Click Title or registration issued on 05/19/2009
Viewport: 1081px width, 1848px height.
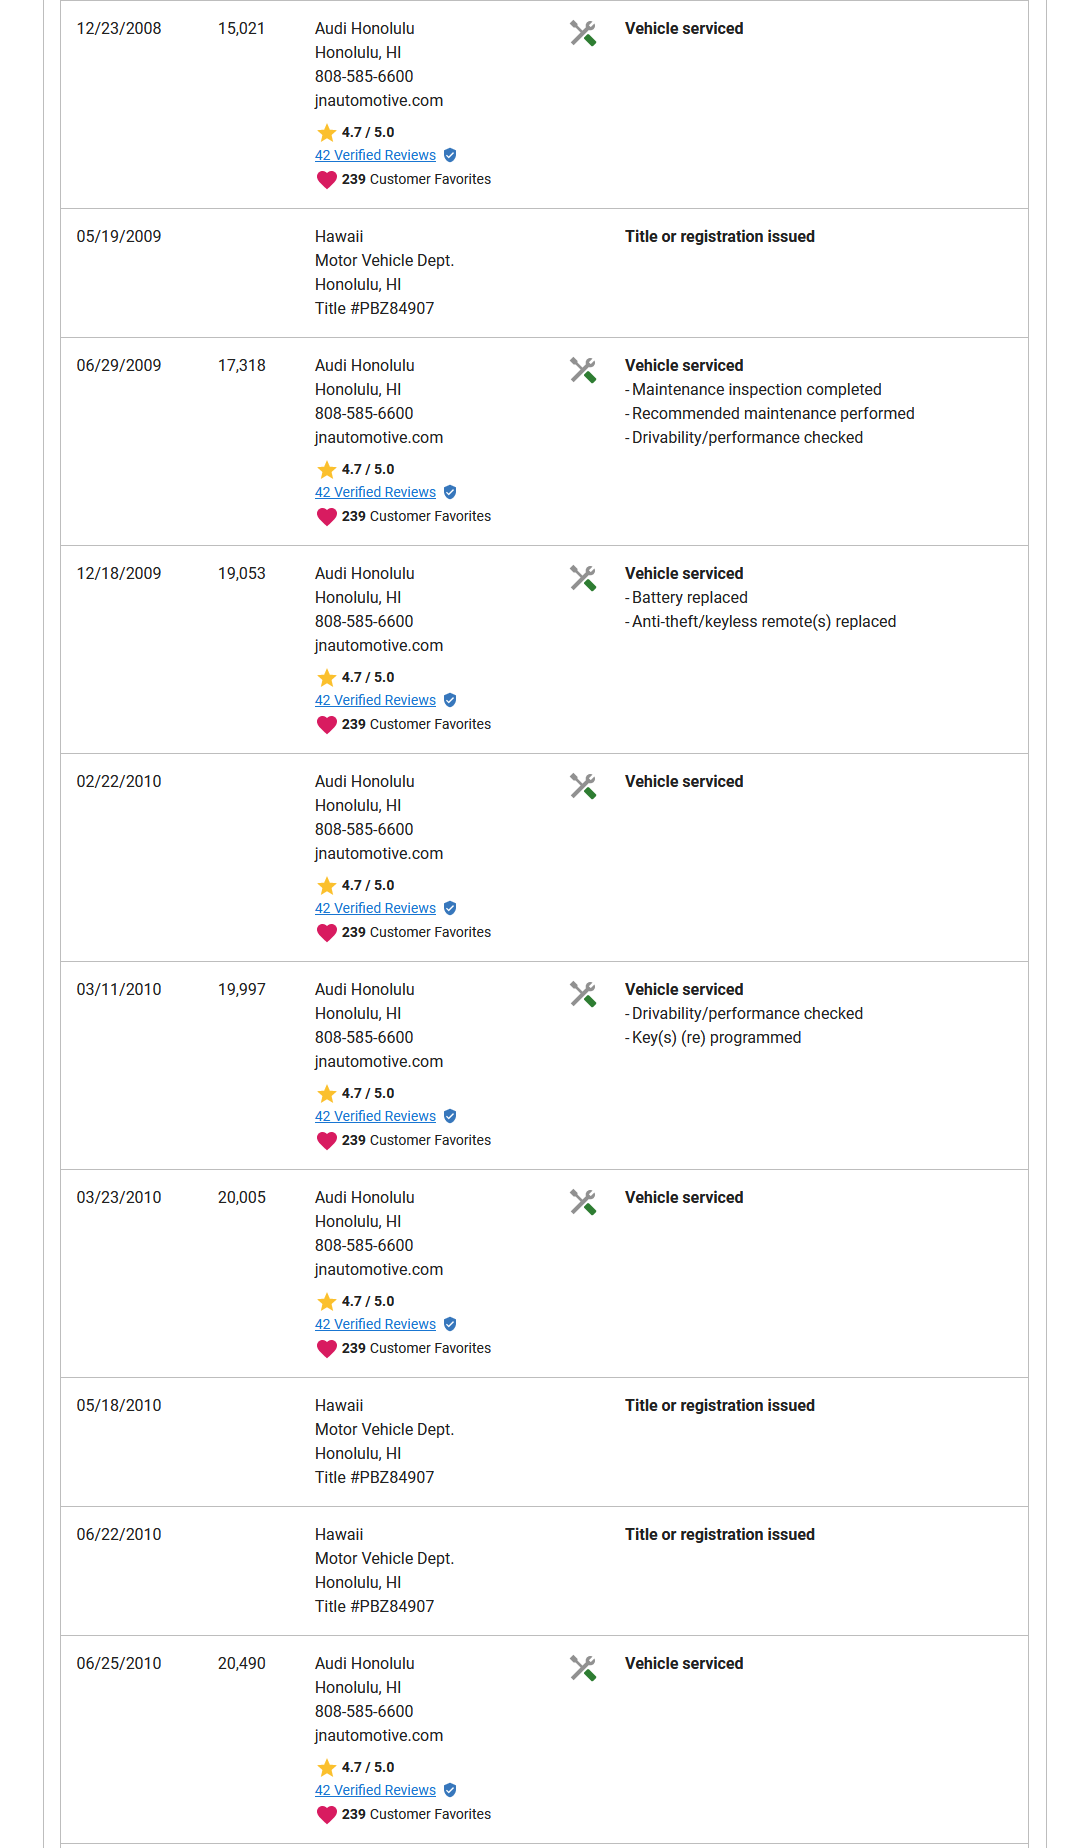pyautogui.click(x=720, y=236)
